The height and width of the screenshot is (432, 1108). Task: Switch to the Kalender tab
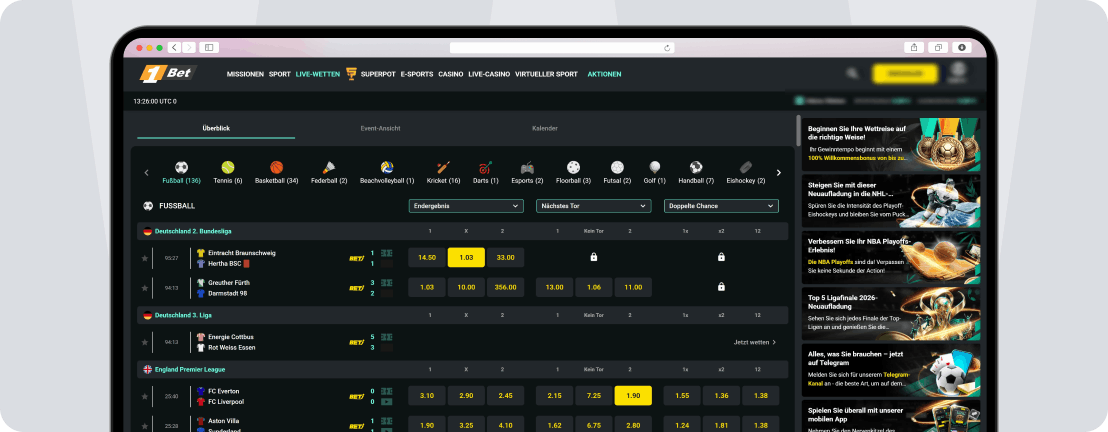coord(545,129)
